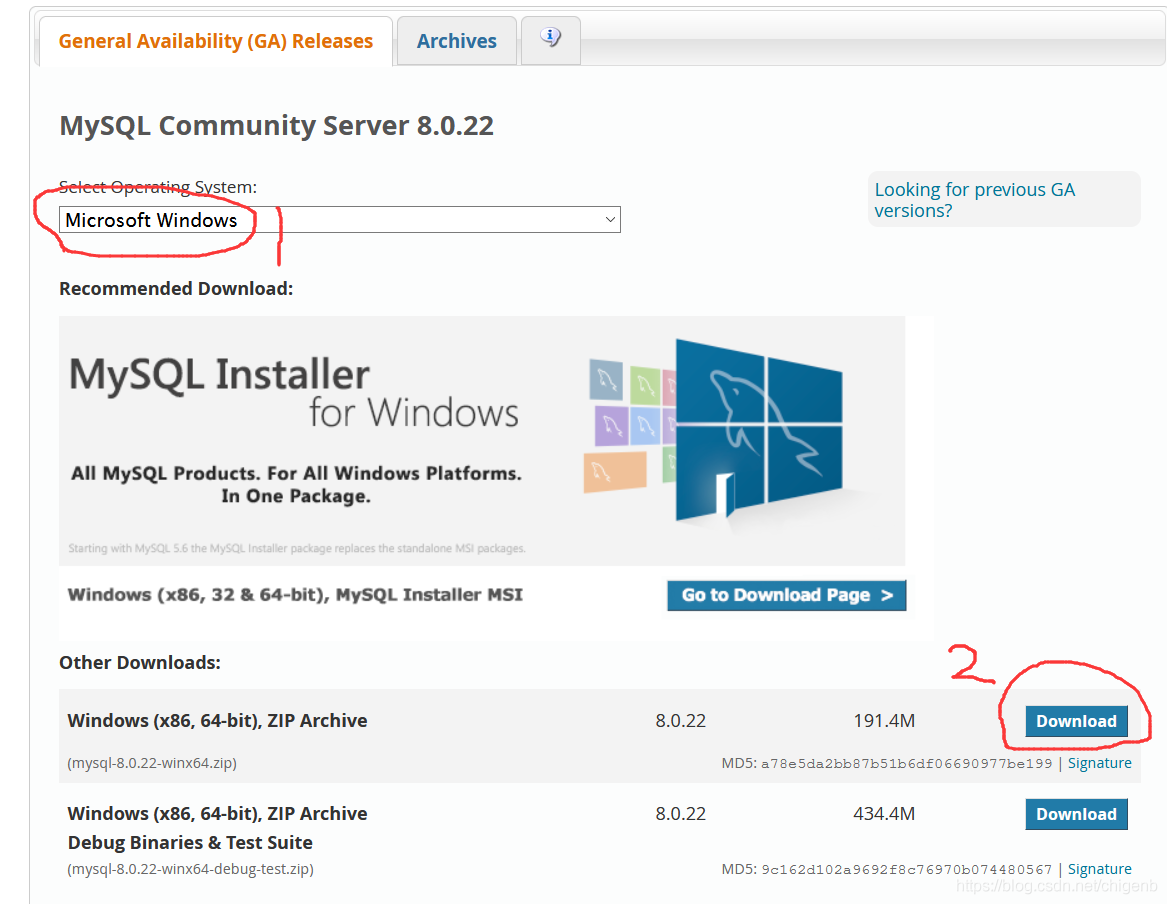The image size is (1167, 904).
Task: Click the Debug Binaries & Test Suite title
Action: coord(190,842)
